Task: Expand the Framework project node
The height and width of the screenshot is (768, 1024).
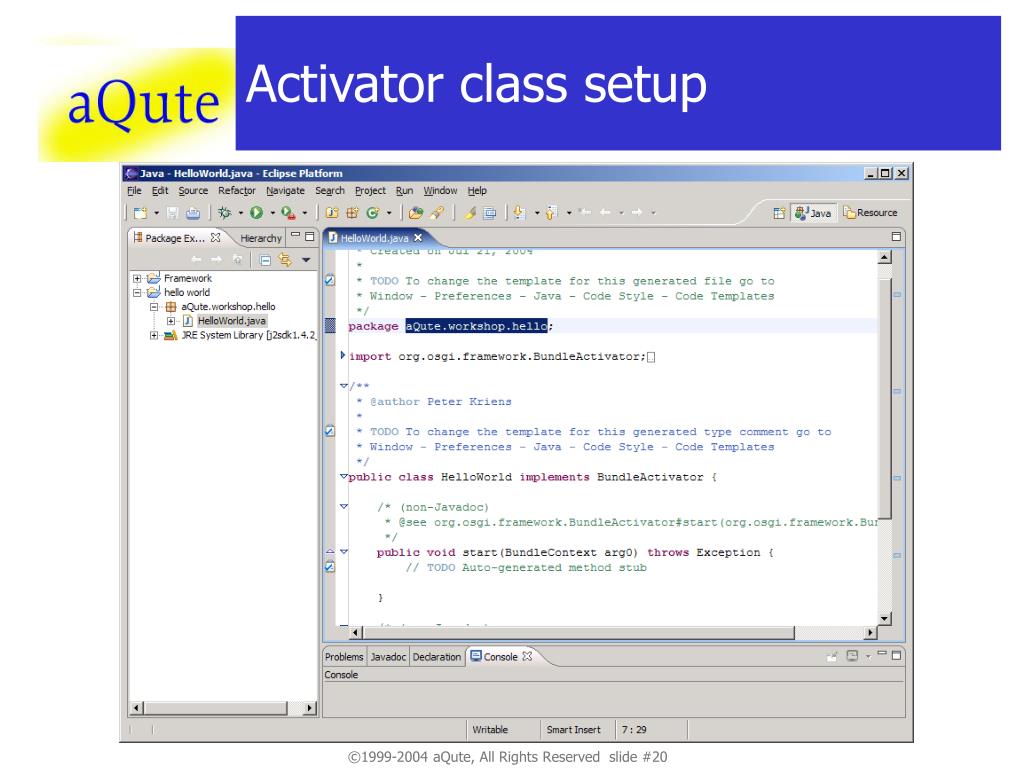Action: [x=137, y=278]
